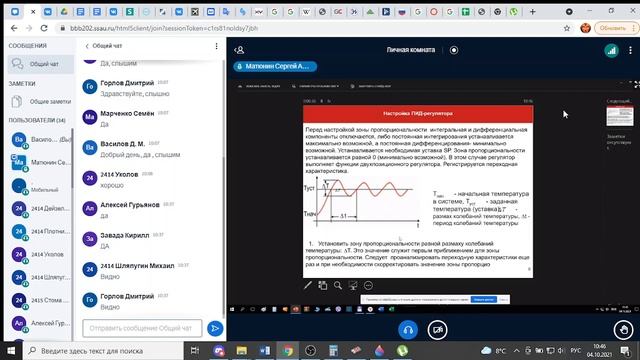The height and width of the screenshot is (360, 640).
Task: Click the address bar URL
Action: pos(164,28)
